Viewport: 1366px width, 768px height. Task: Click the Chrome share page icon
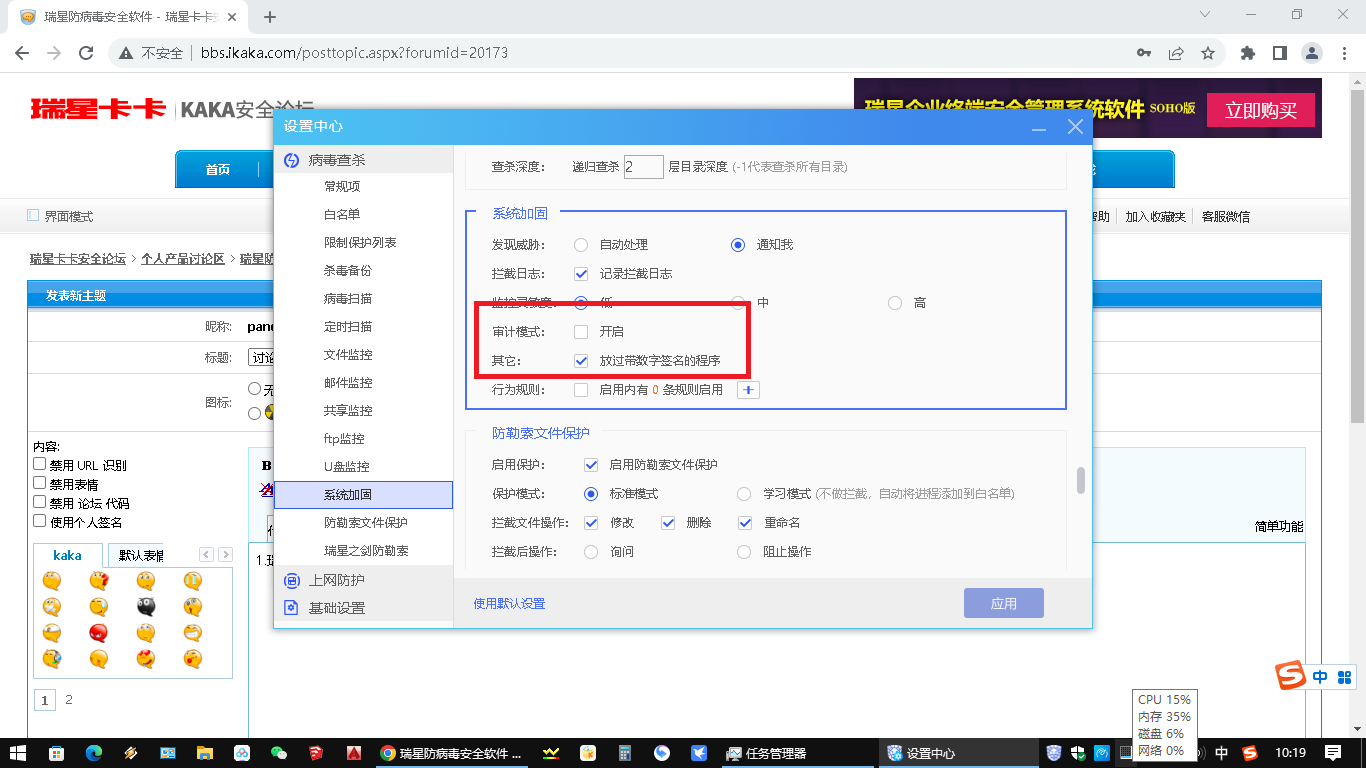point(1176,53)
